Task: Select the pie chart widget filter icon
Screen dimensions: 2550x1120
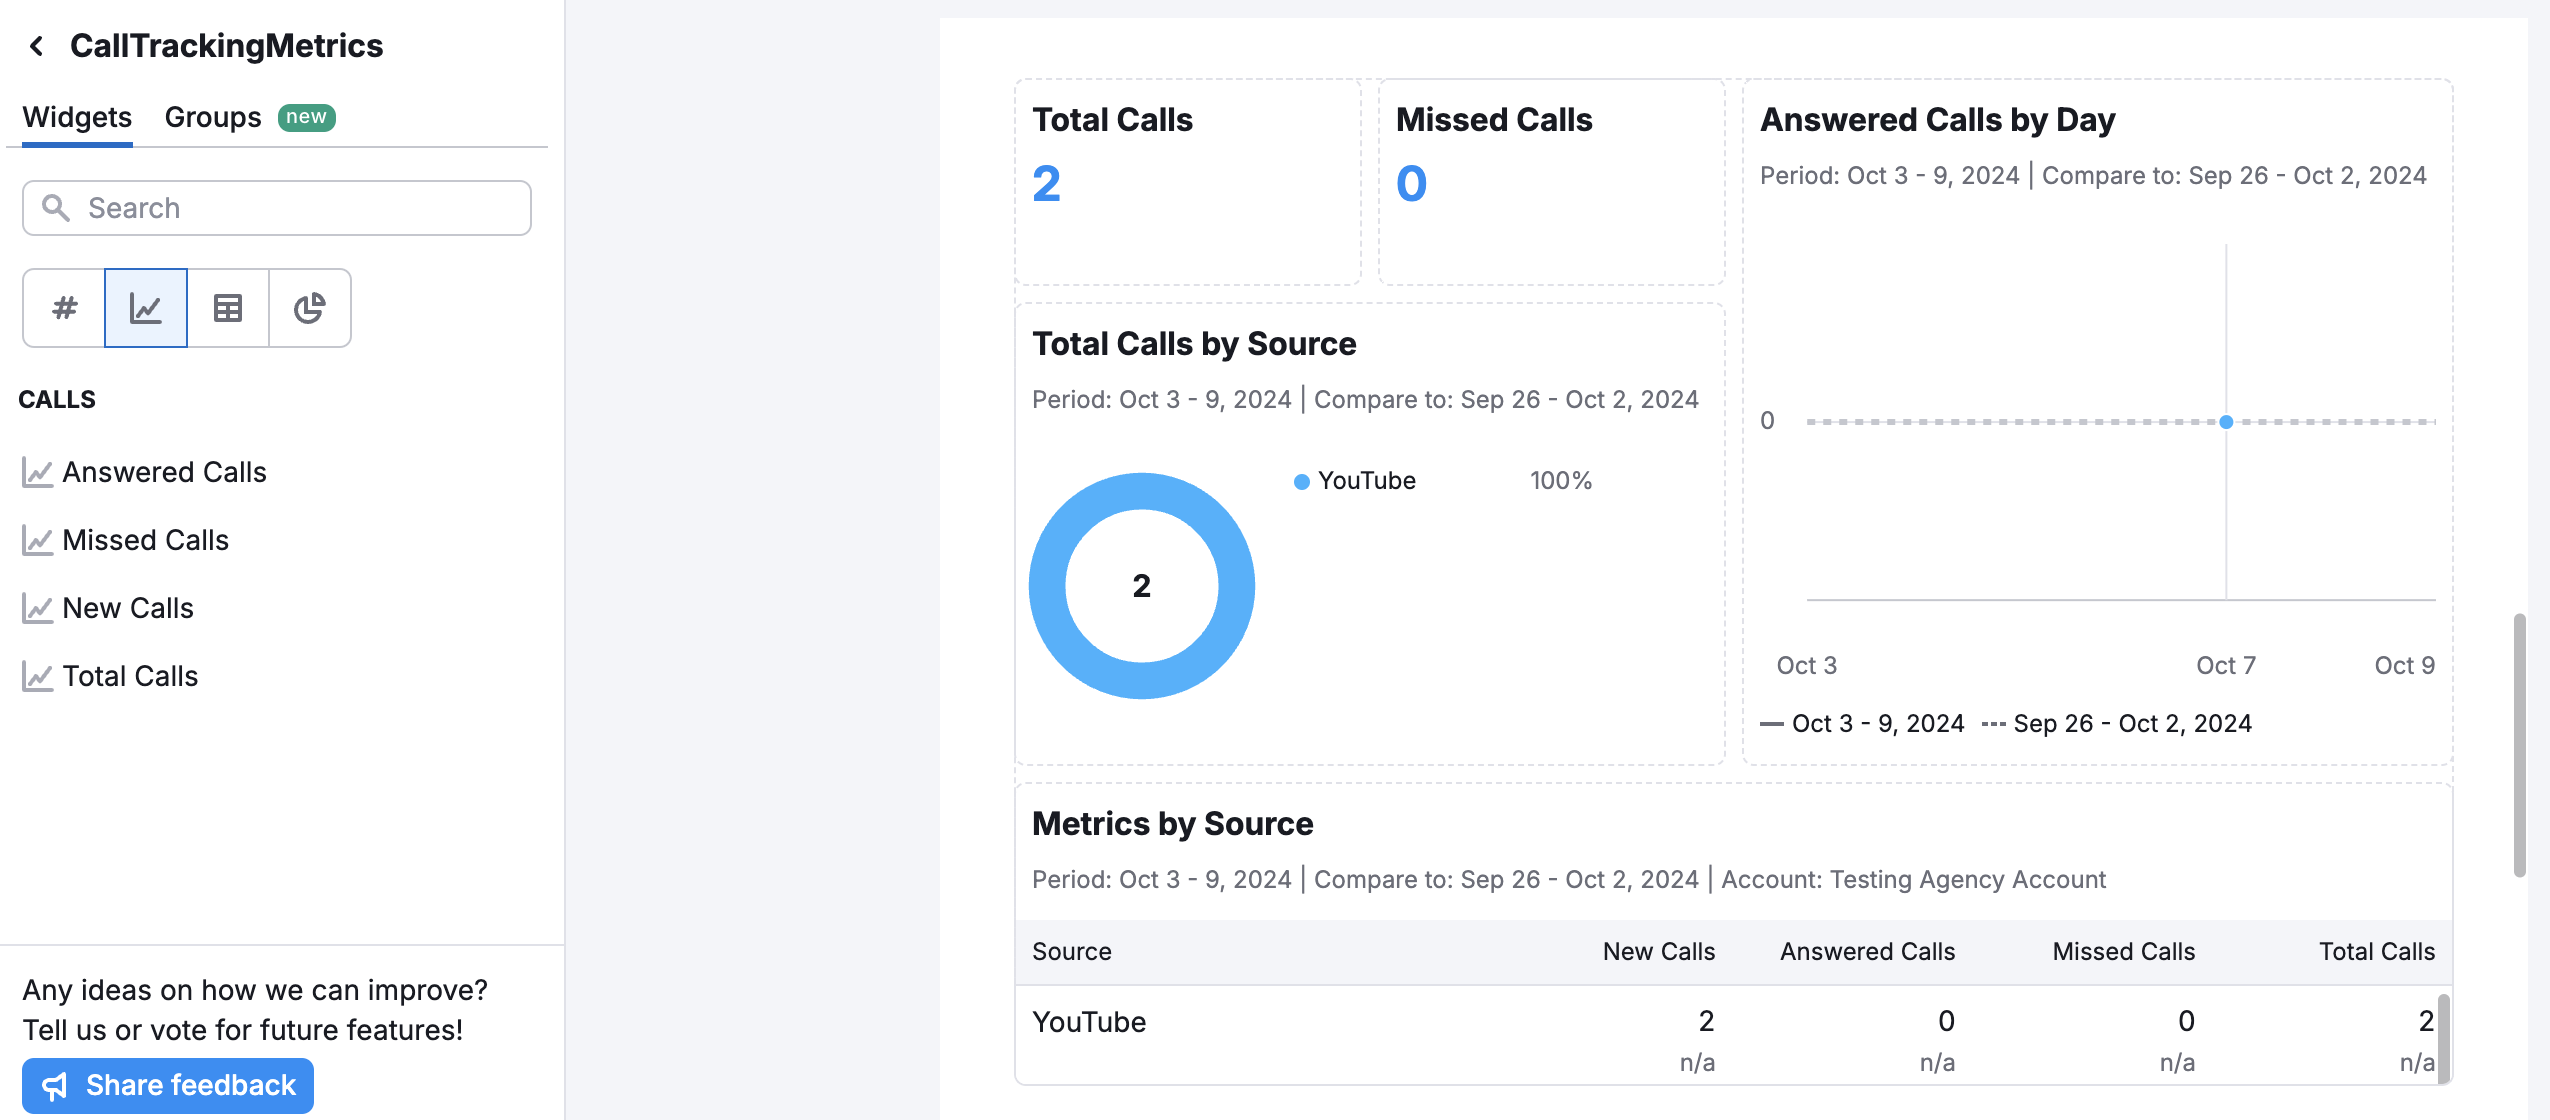Action: pyautogui.click(x=310, y=308)
